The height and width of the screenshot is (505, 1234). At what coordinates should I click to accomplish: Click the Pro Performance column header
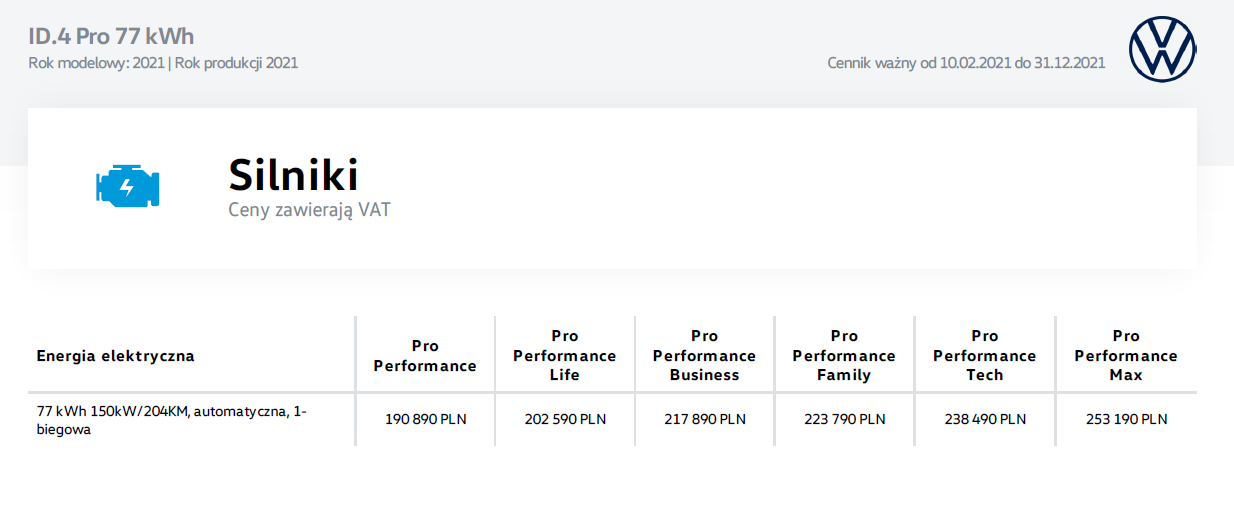point(425,356)
